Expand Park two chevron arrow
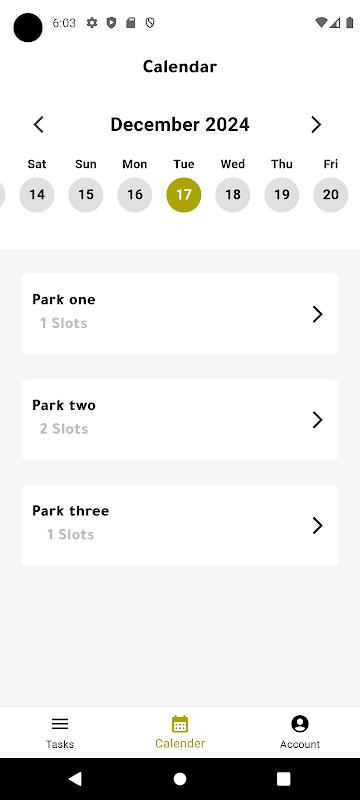 tap(317, 420)
